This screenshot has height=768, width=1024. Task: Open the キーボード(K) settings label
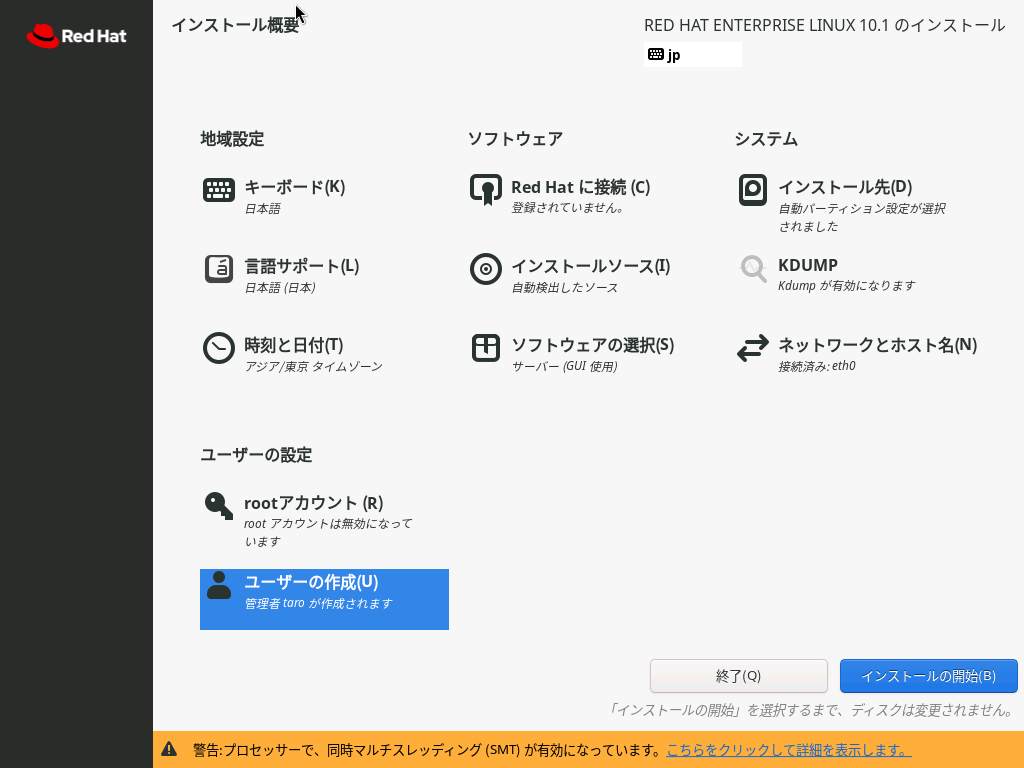click(x=294, y=187)
